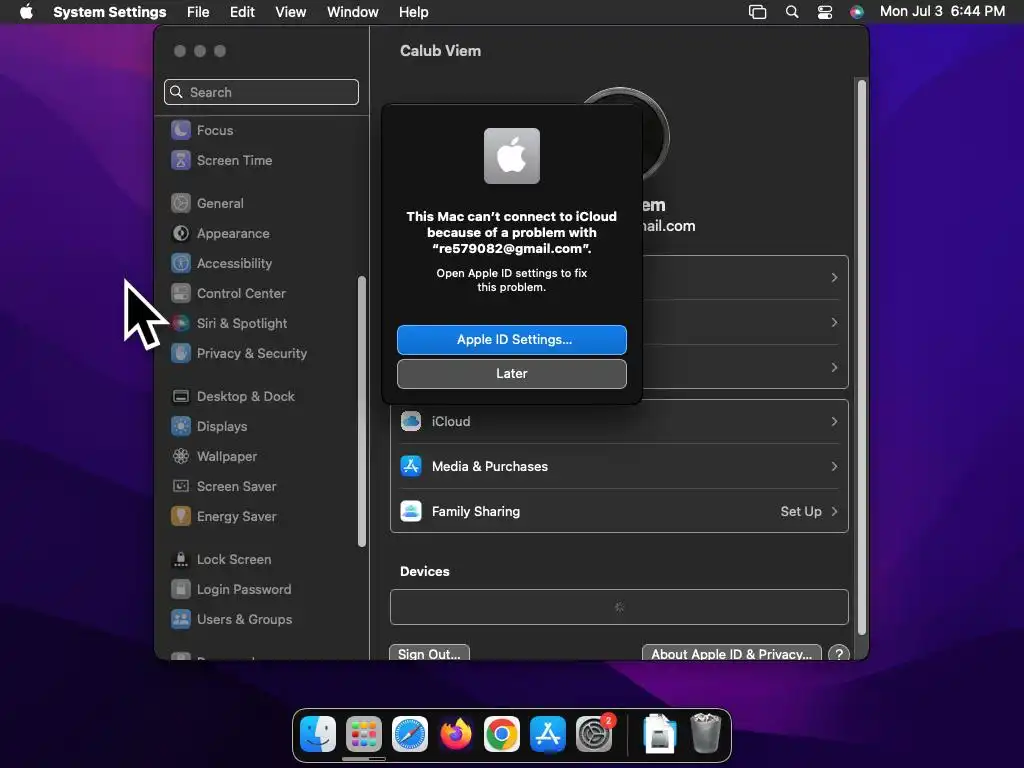
Task: Launch Google Chrome from the Dock
Action: coord(502,734)
